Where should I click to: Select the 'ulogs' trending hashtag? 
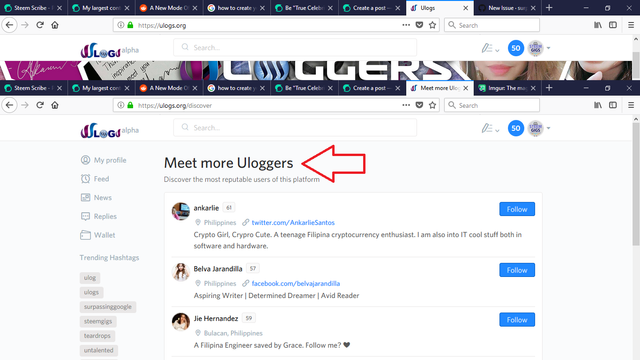click(91, 292)
